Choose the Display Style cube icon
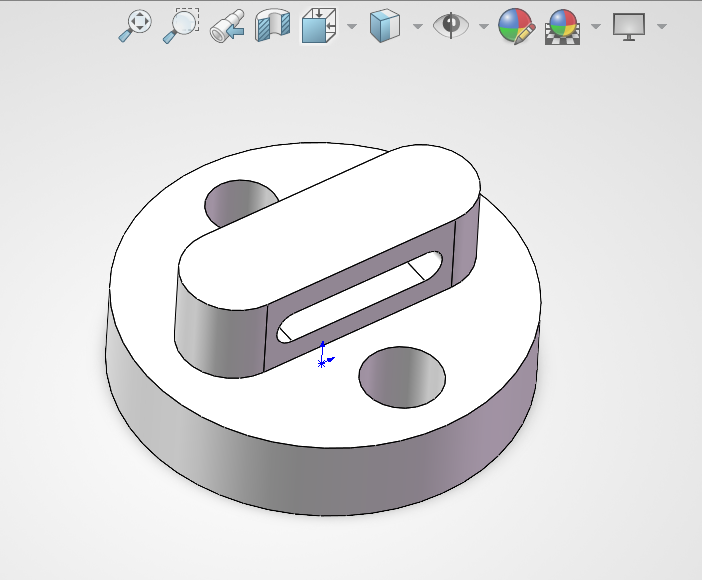 [x=385, y=26]
